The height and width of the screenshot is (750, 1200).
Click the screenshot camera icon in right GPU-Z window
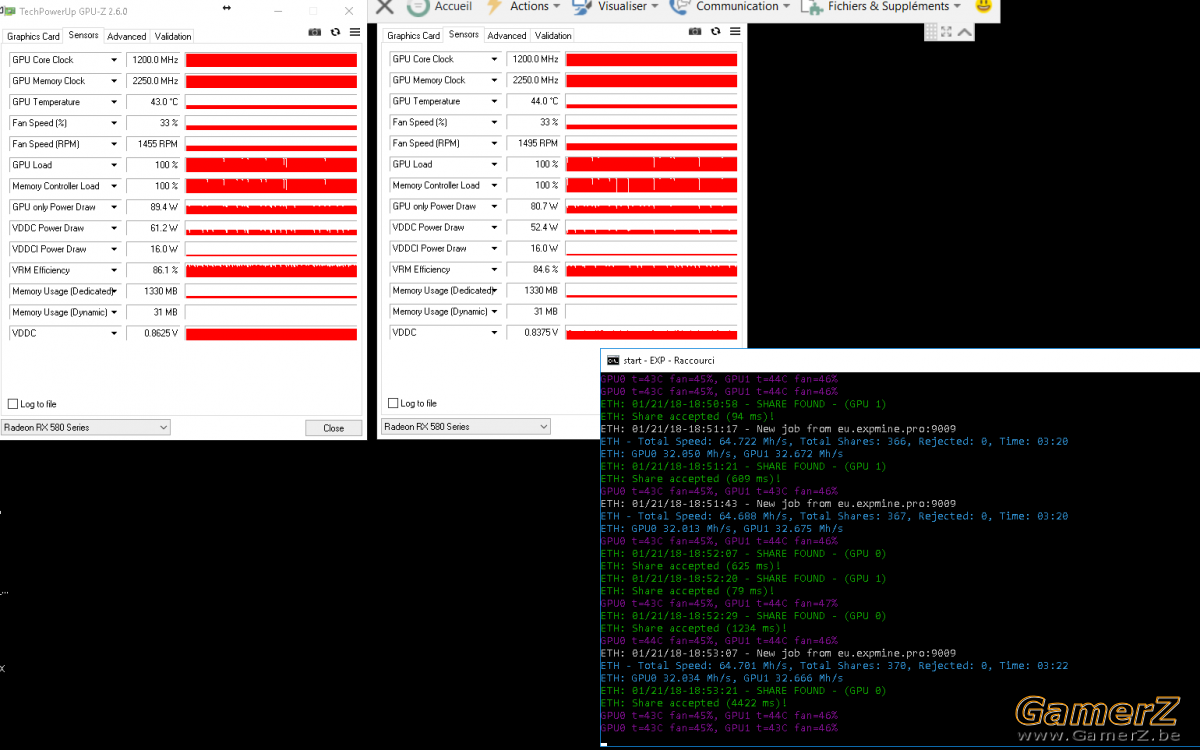click(695, 32)
